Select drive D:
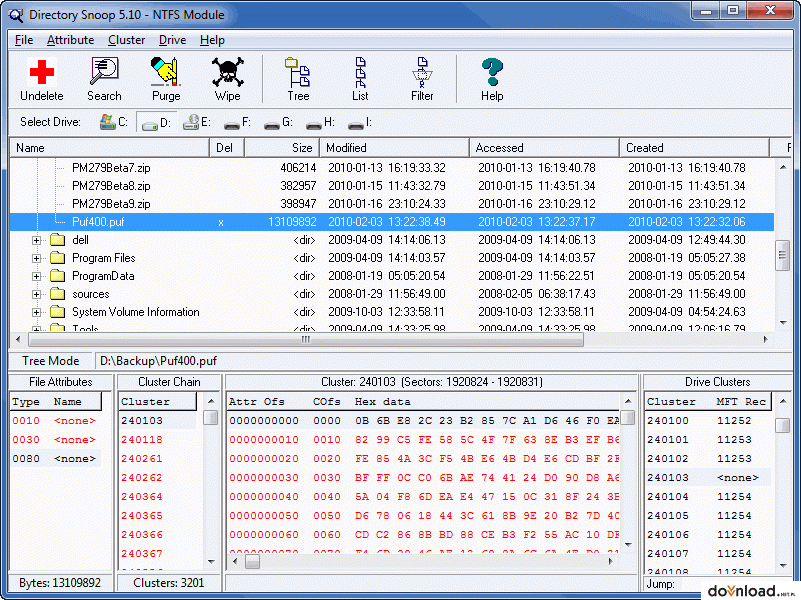The height and width of the screenshot is (600, 801). (x=156, y=123)
